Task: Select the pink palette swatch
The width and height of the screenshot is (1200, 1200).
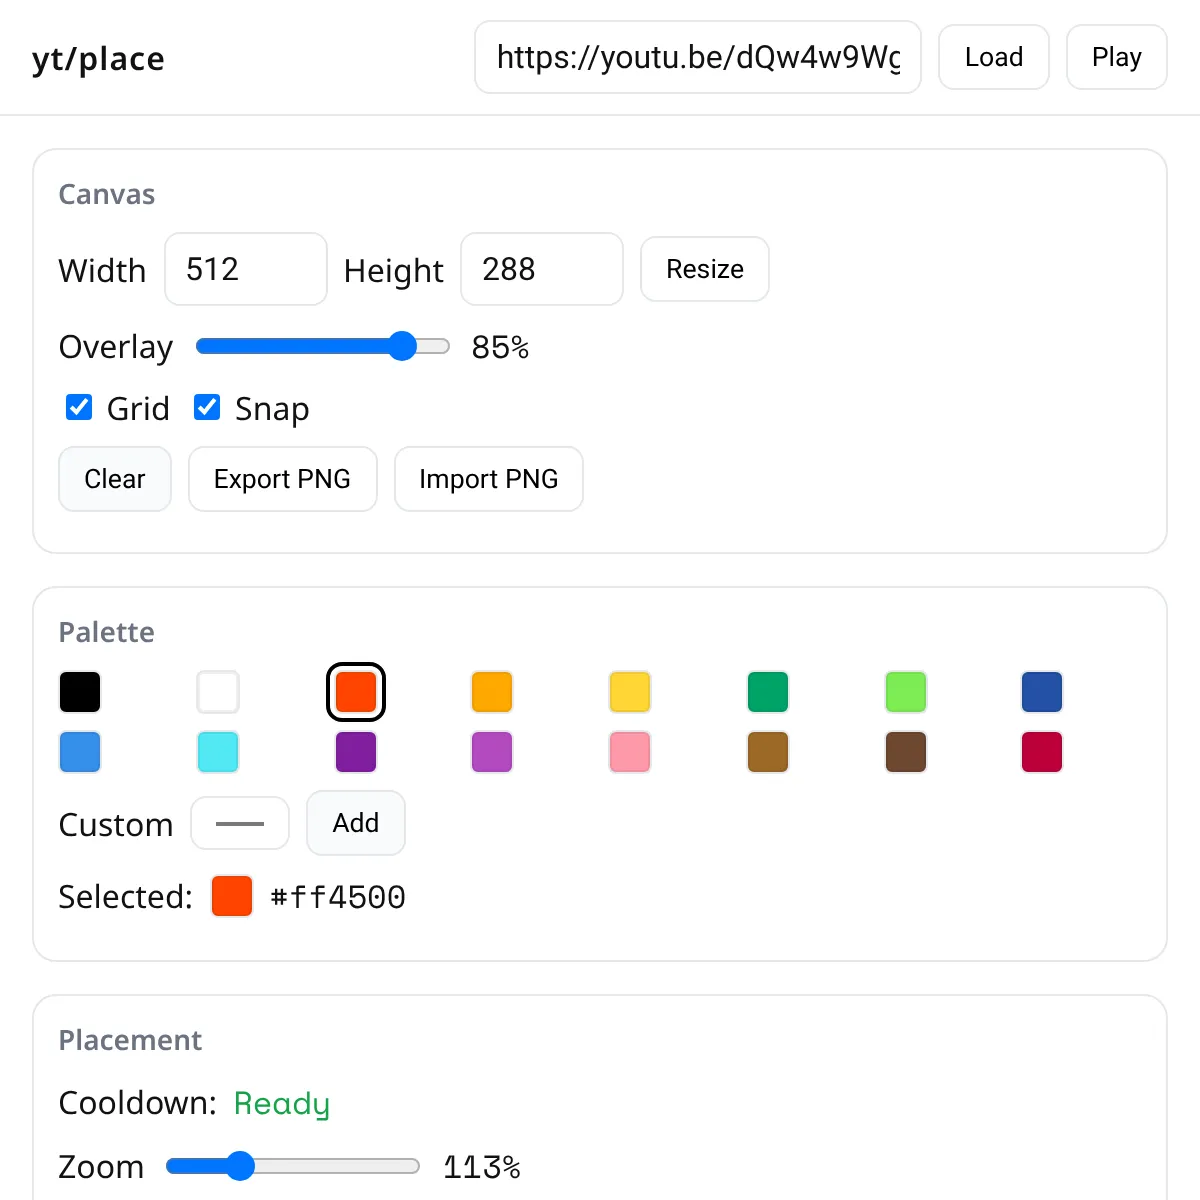Action: tap(630, 752)
